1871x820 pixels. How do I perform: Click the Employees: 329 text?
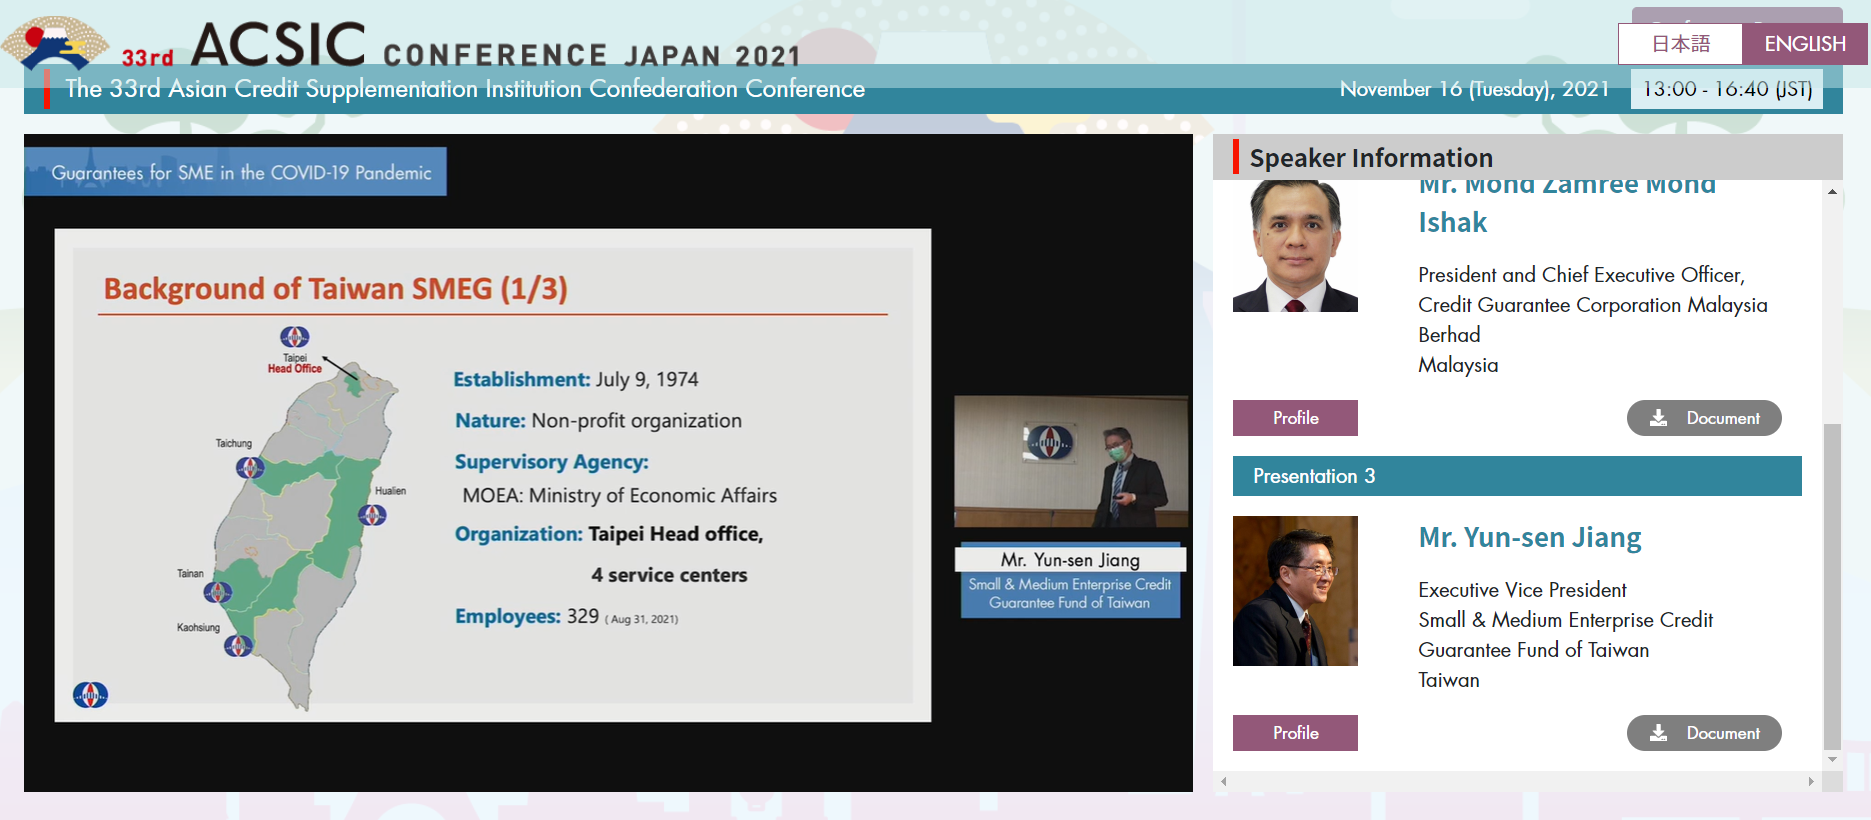coord(566,617)
